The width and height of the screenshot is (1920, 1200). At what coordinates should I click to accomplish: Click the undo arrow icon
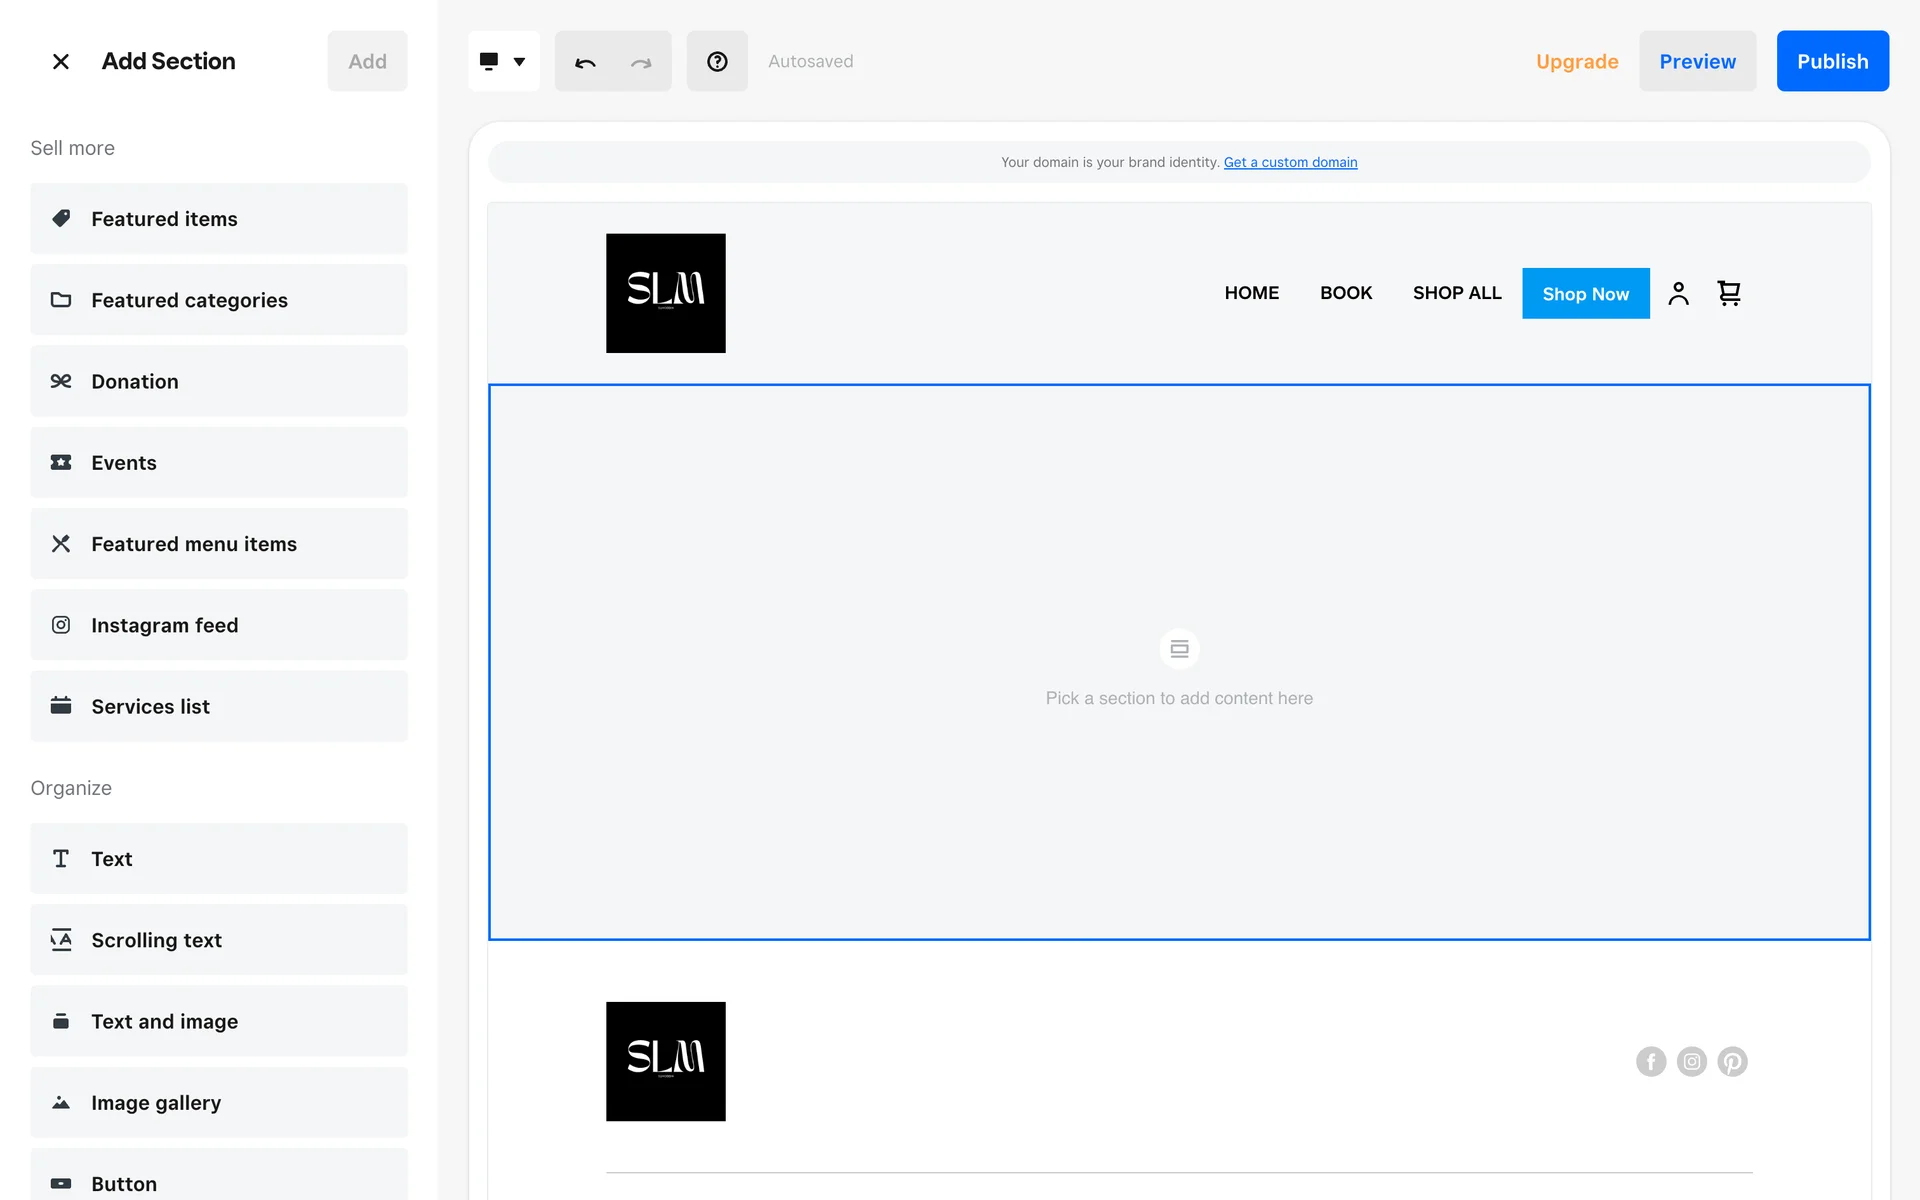(x=585, y=62)
